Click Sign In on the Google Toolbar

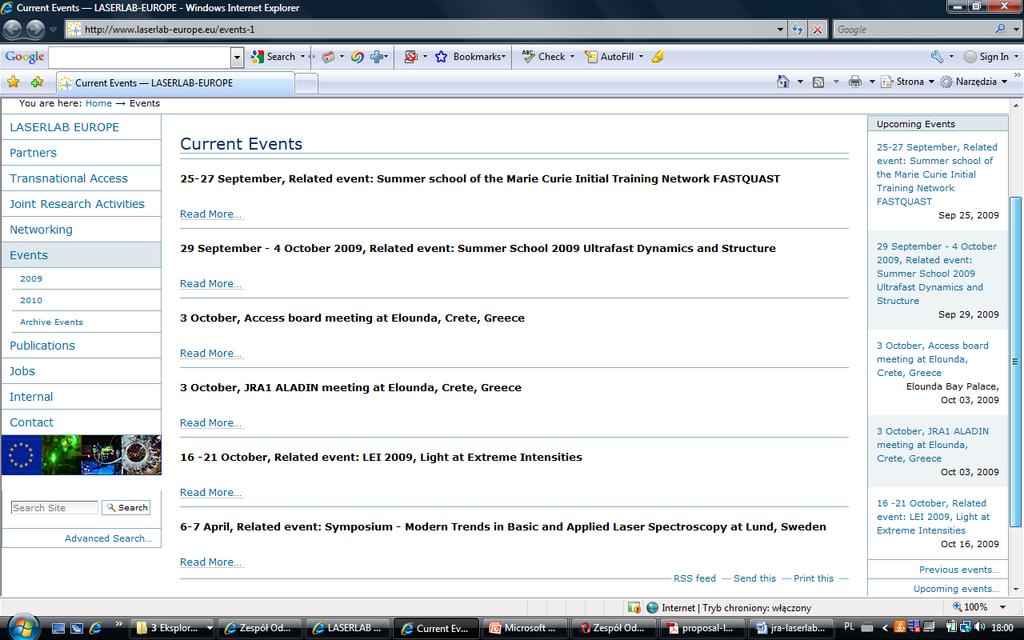[986, 57]
